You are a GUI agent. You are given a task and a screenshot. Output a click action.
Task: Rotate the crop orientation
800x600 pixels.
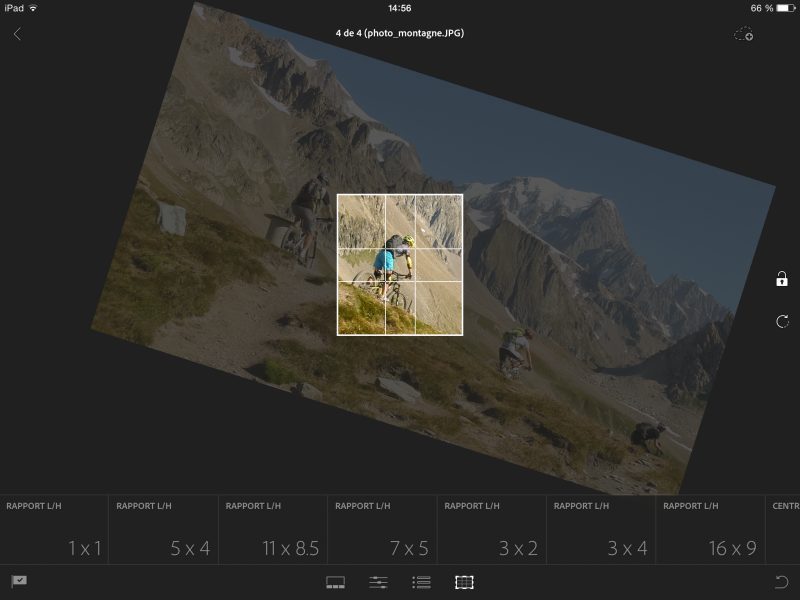(782, 321)
